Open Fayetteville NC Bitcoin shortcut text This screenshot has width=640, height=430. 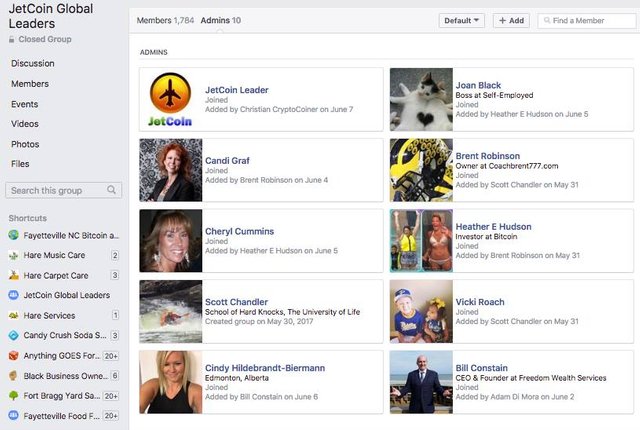click(x=71, y=235)
